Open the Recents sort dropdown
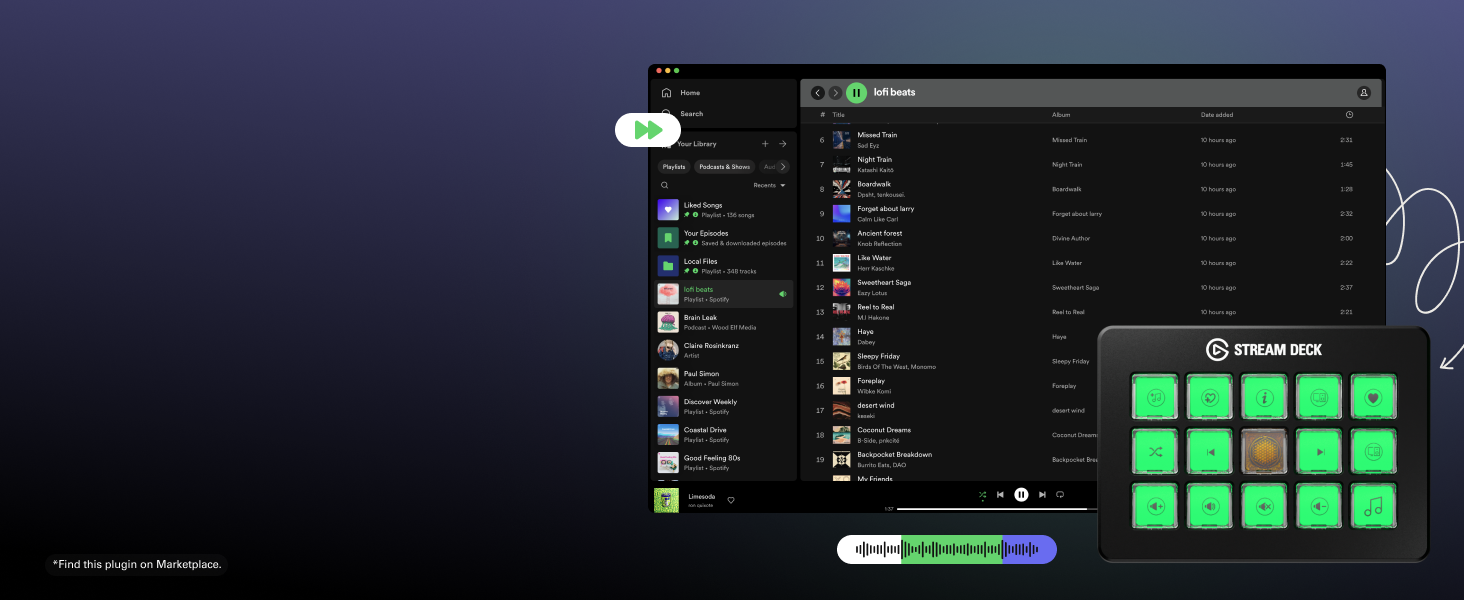 click(x=769, y=185)
